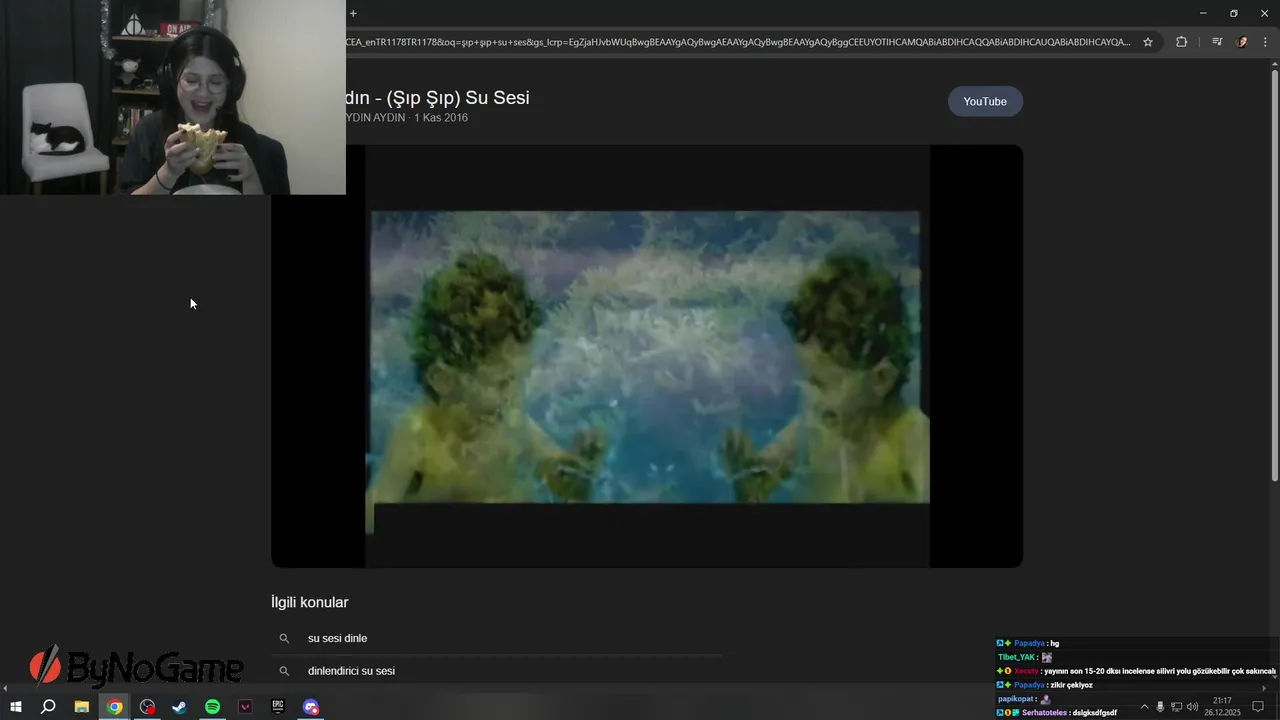Search for 'su sesi dinle' suggestion
1280x720 pixels.
(338, 638)
